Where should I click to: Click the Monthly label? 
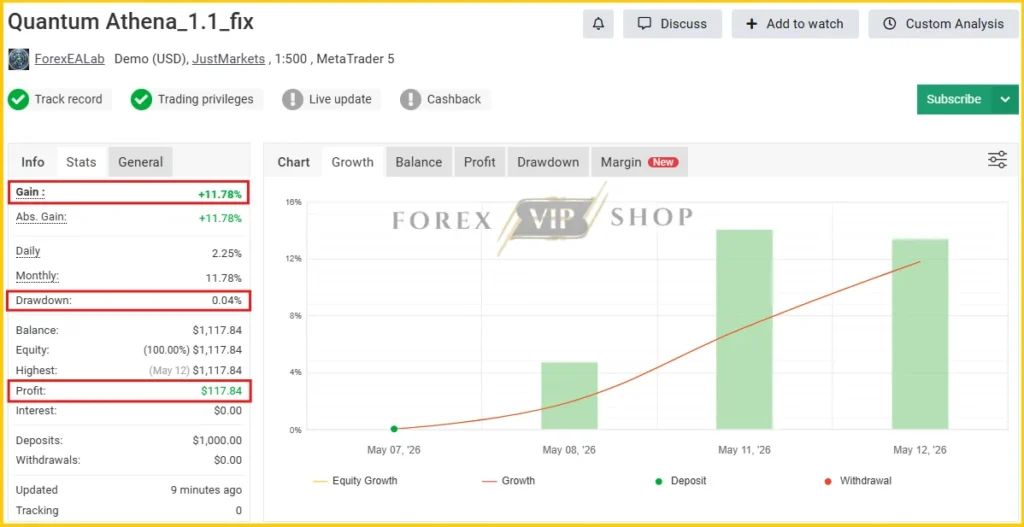click(x=37, y=276)
